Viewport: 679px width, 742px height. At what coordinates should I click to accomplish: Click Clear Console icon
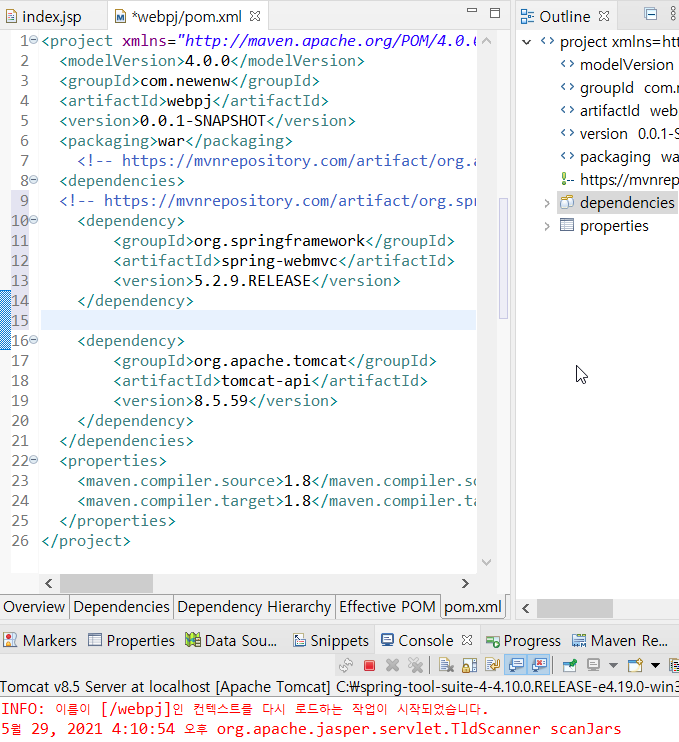(x=446, y=666)
